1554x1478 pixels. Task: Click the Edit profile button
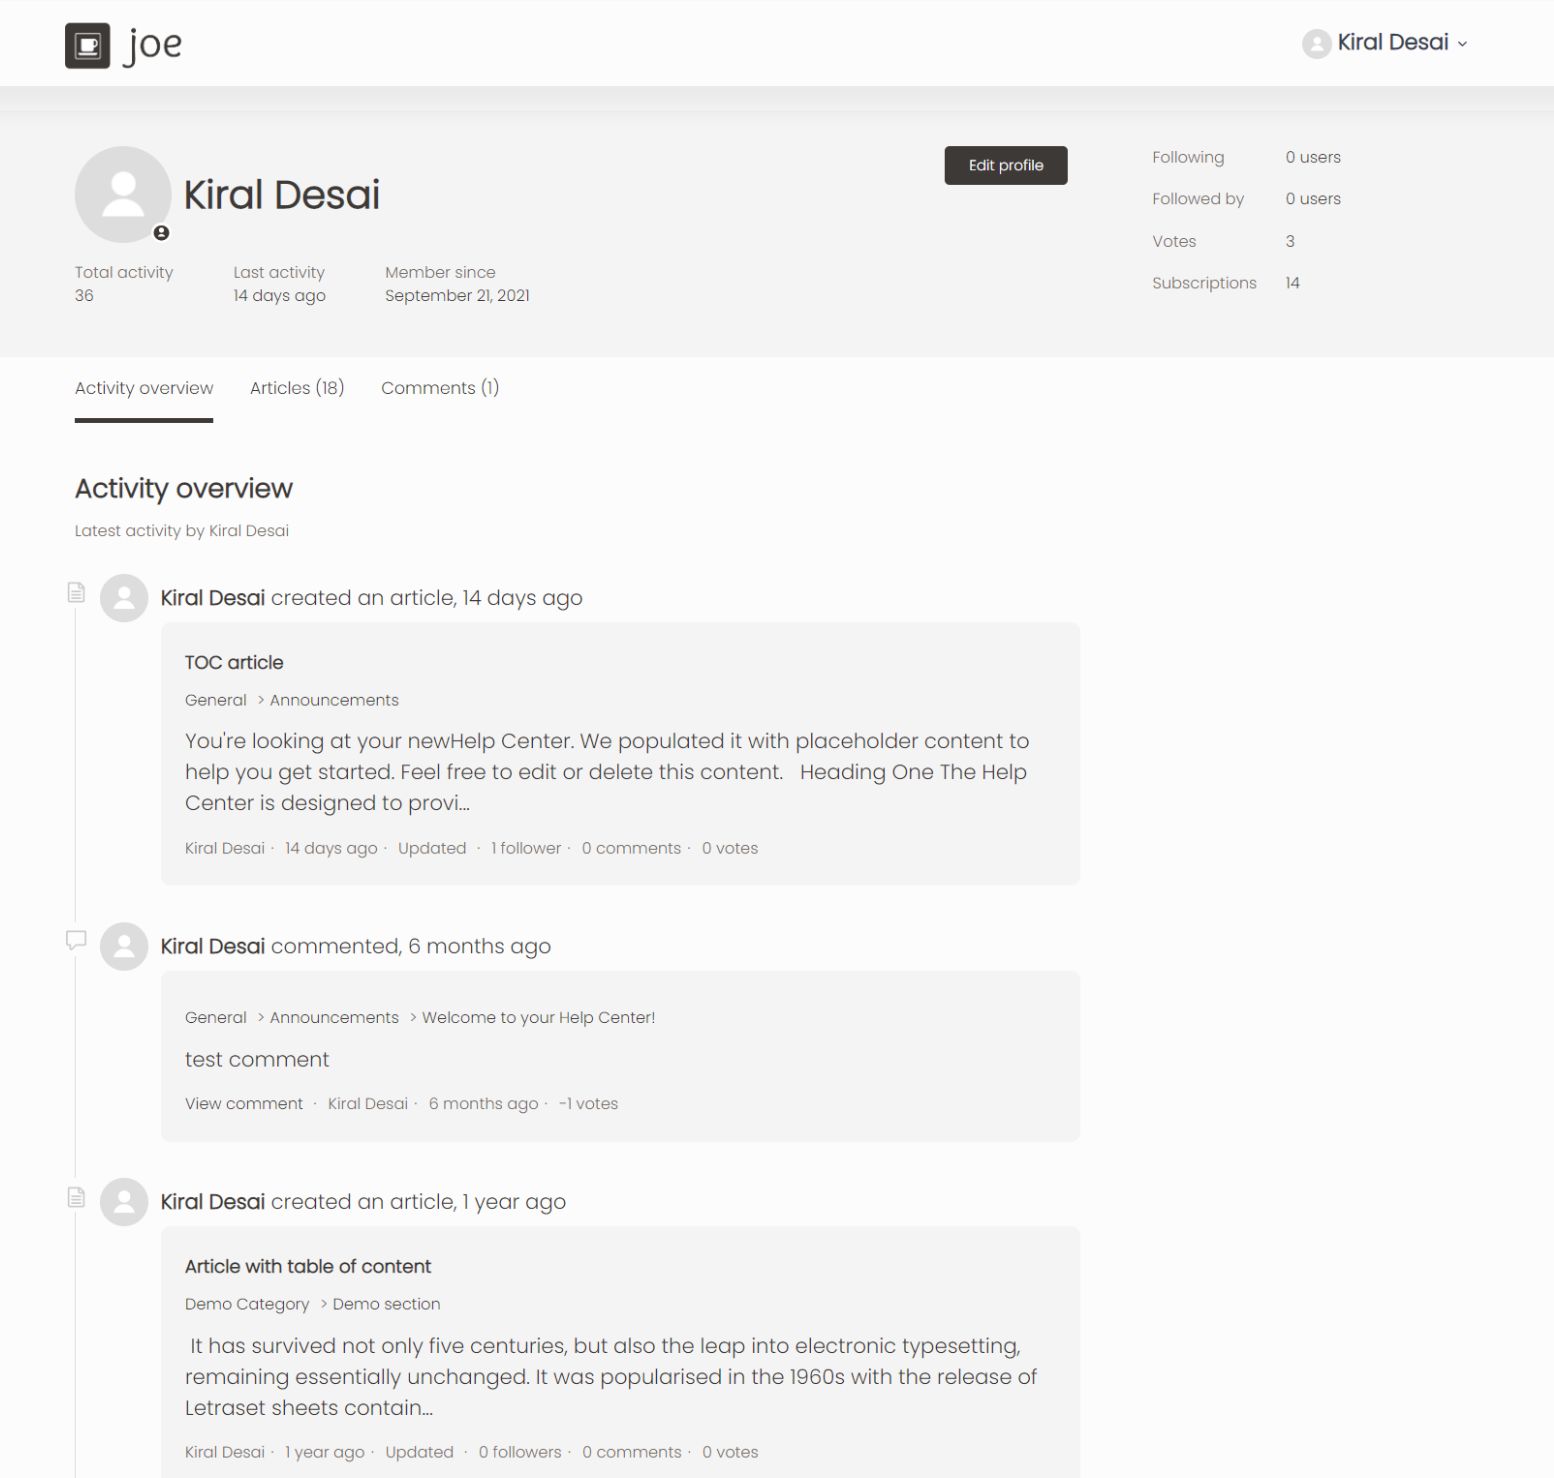click(x=1005, y=165)
